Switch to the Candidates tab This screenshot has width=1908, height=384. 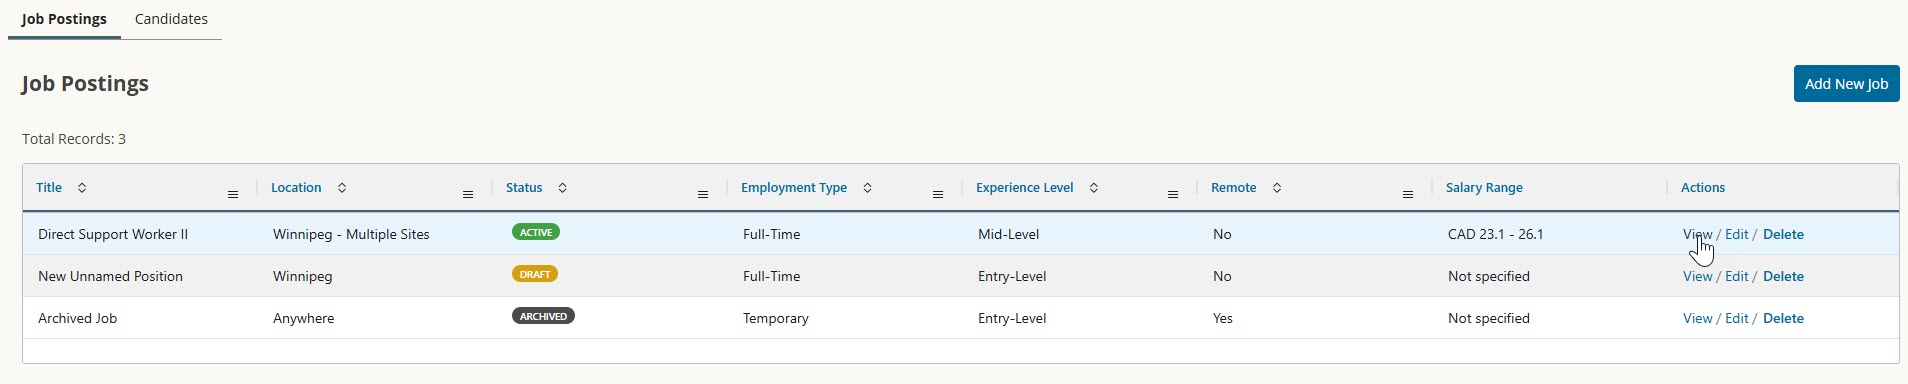171,19
